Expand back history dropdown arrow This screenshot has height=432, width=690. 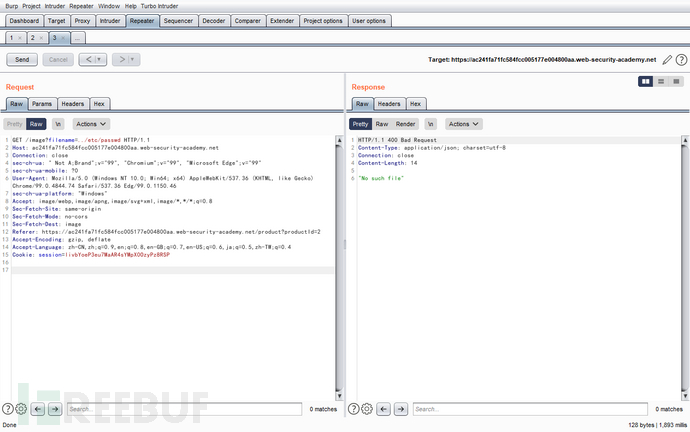point(101,59)
